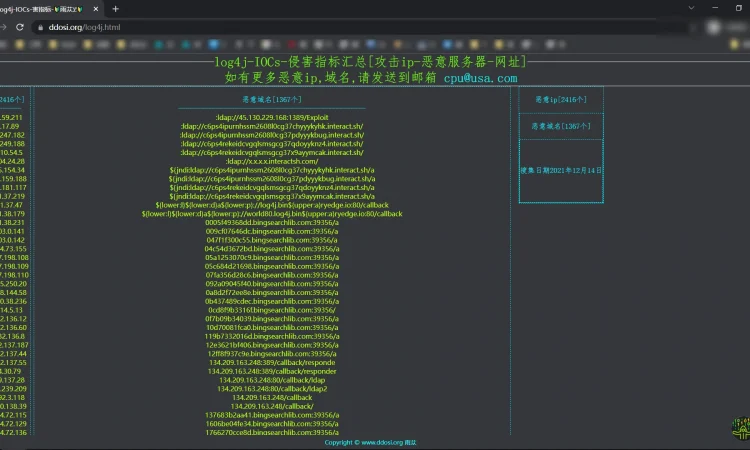Select the 10d70081fca0.bingsearchlib.com entry

(272, 328)
